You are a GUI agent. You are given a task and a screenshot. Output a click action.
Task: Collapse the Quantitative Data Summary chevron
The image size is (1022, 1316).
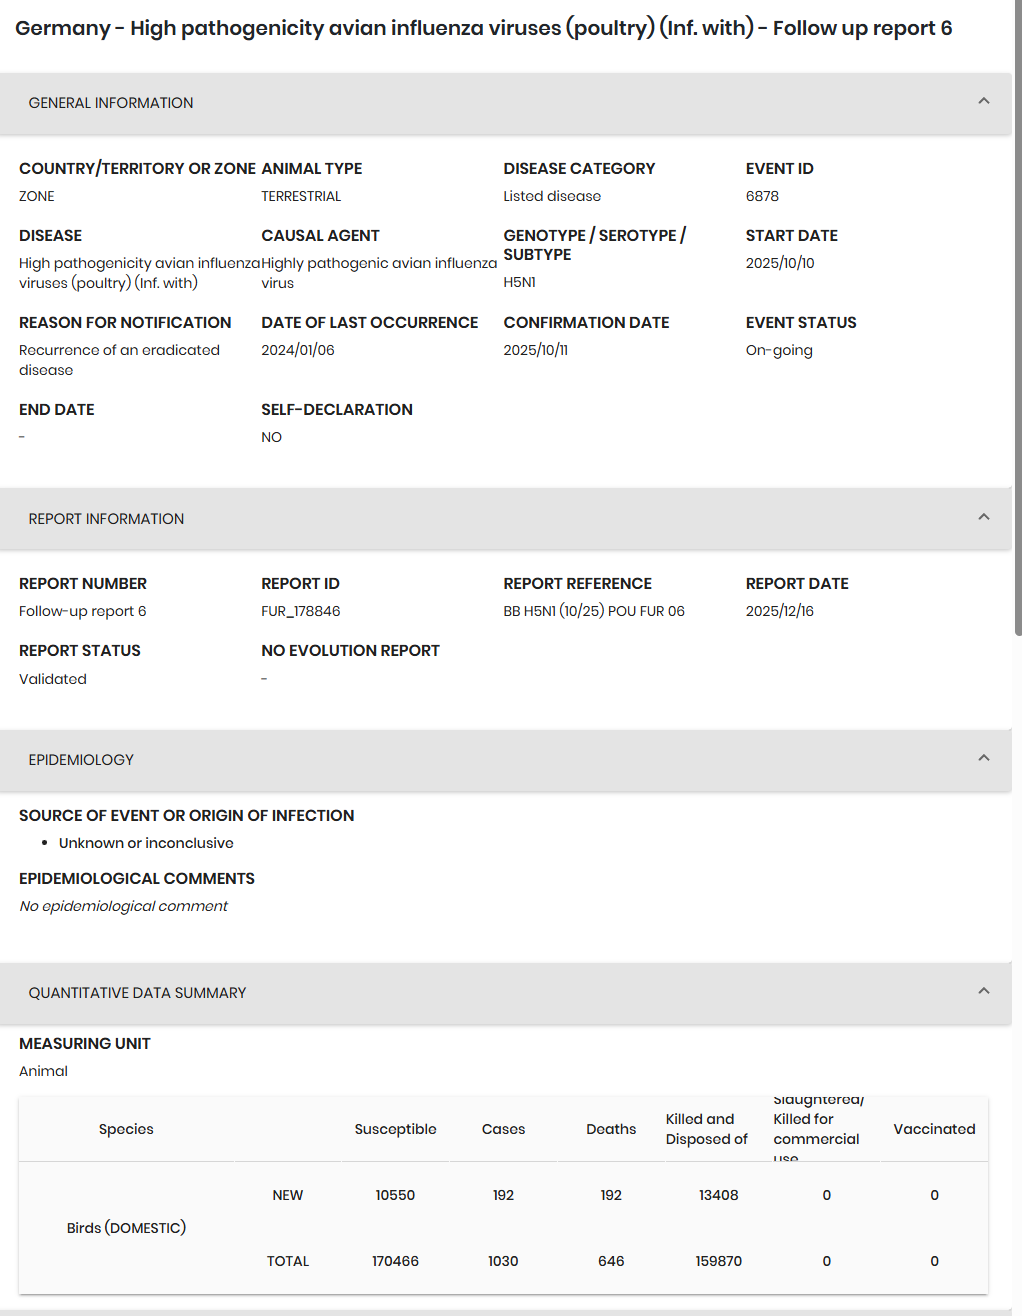(x=984, y=991)
